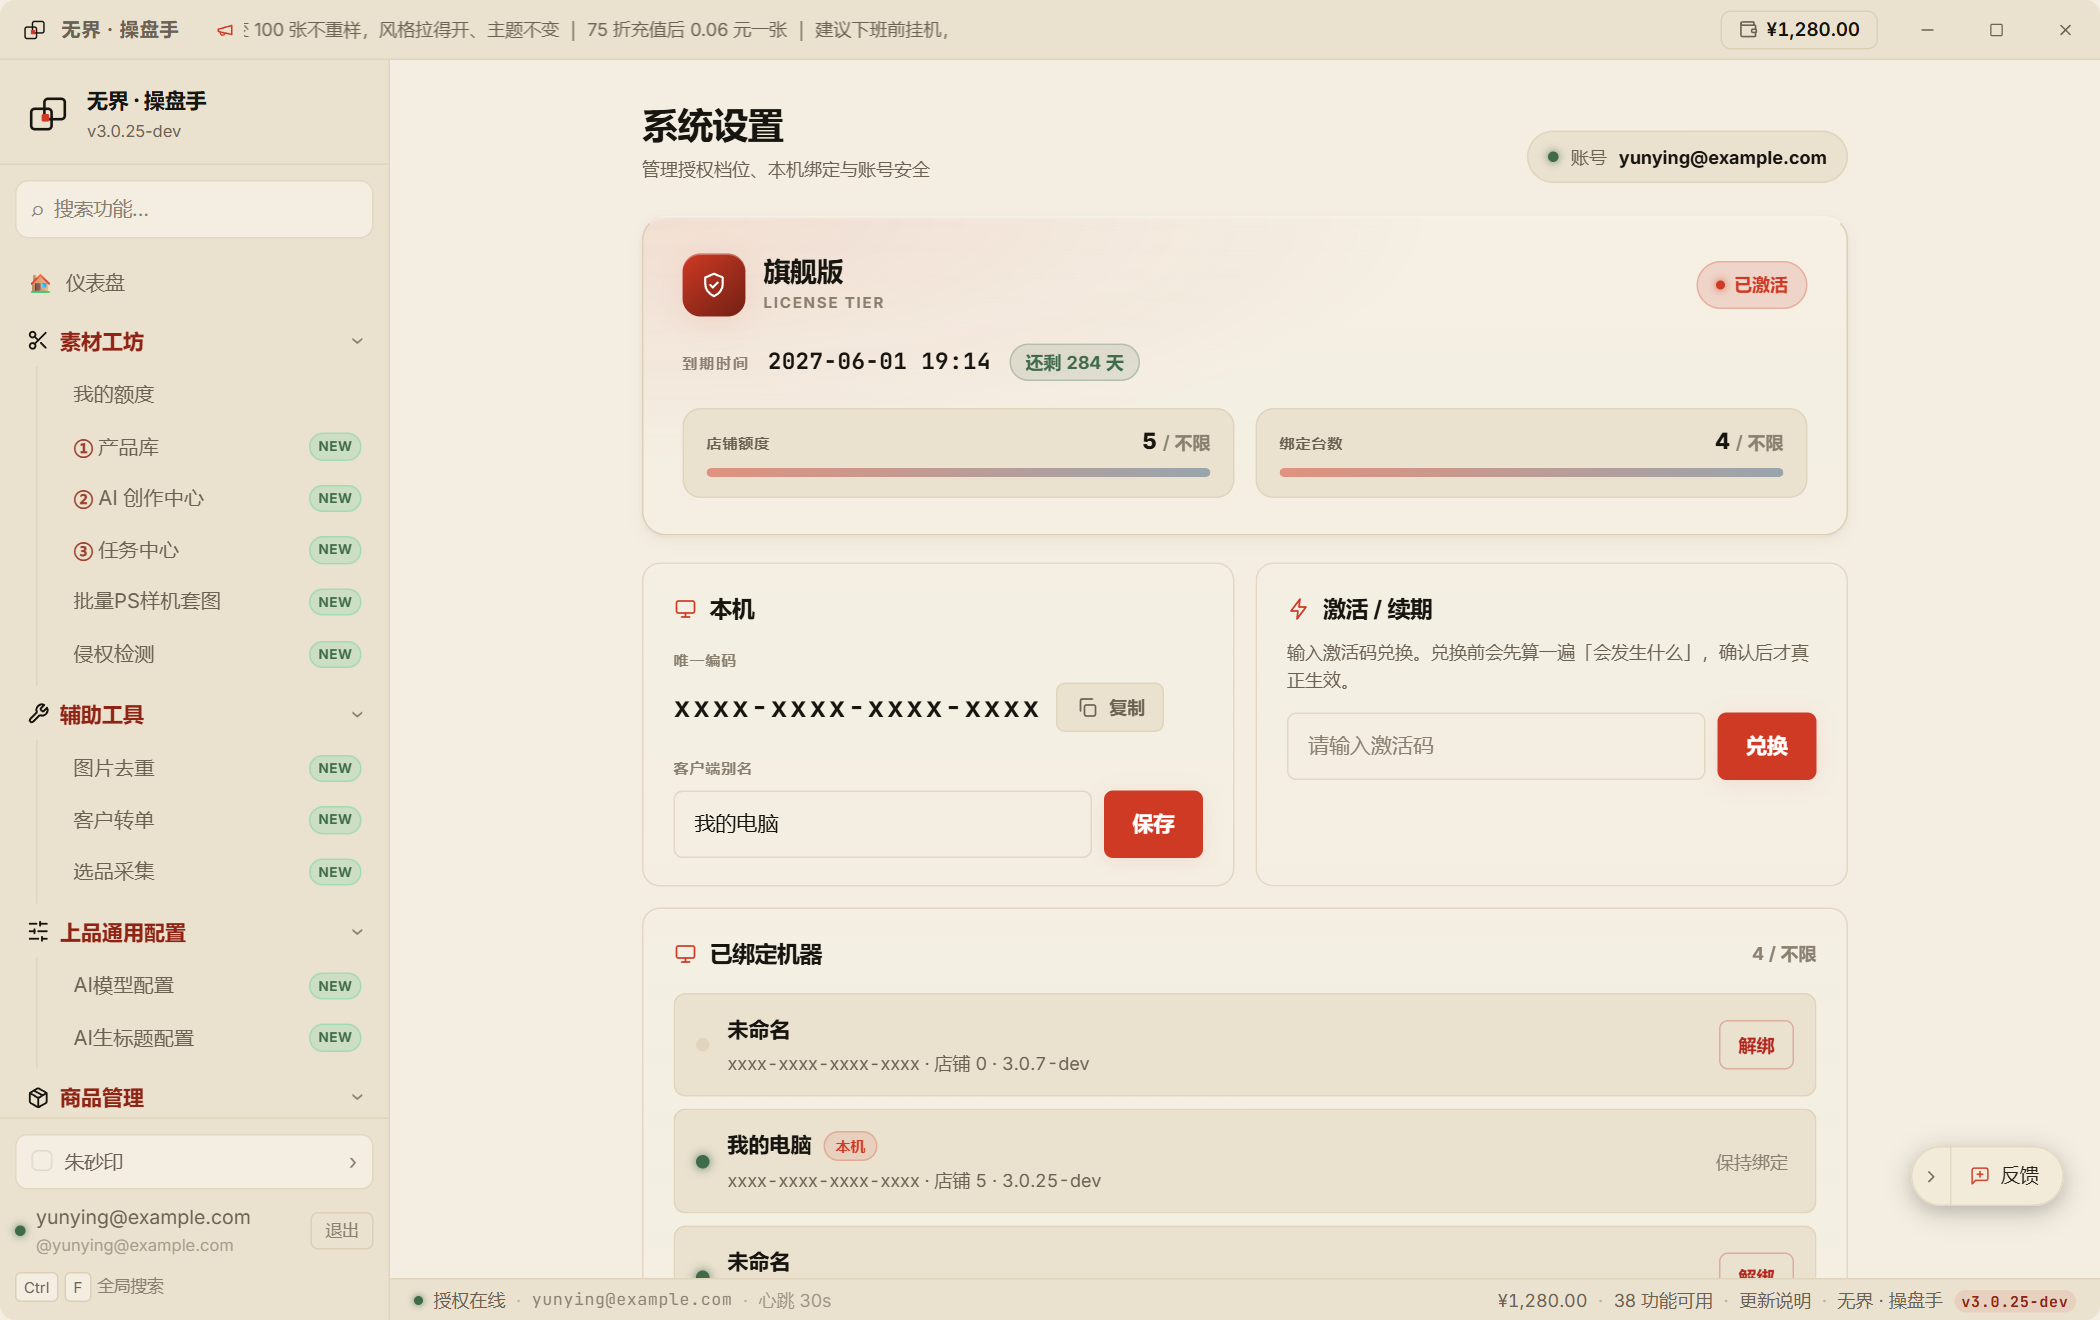Click the scissors icon for 素材工坊
The width and height of the screenshot is (2100, 1320).
pyautogui.click(x=38, y=341)
